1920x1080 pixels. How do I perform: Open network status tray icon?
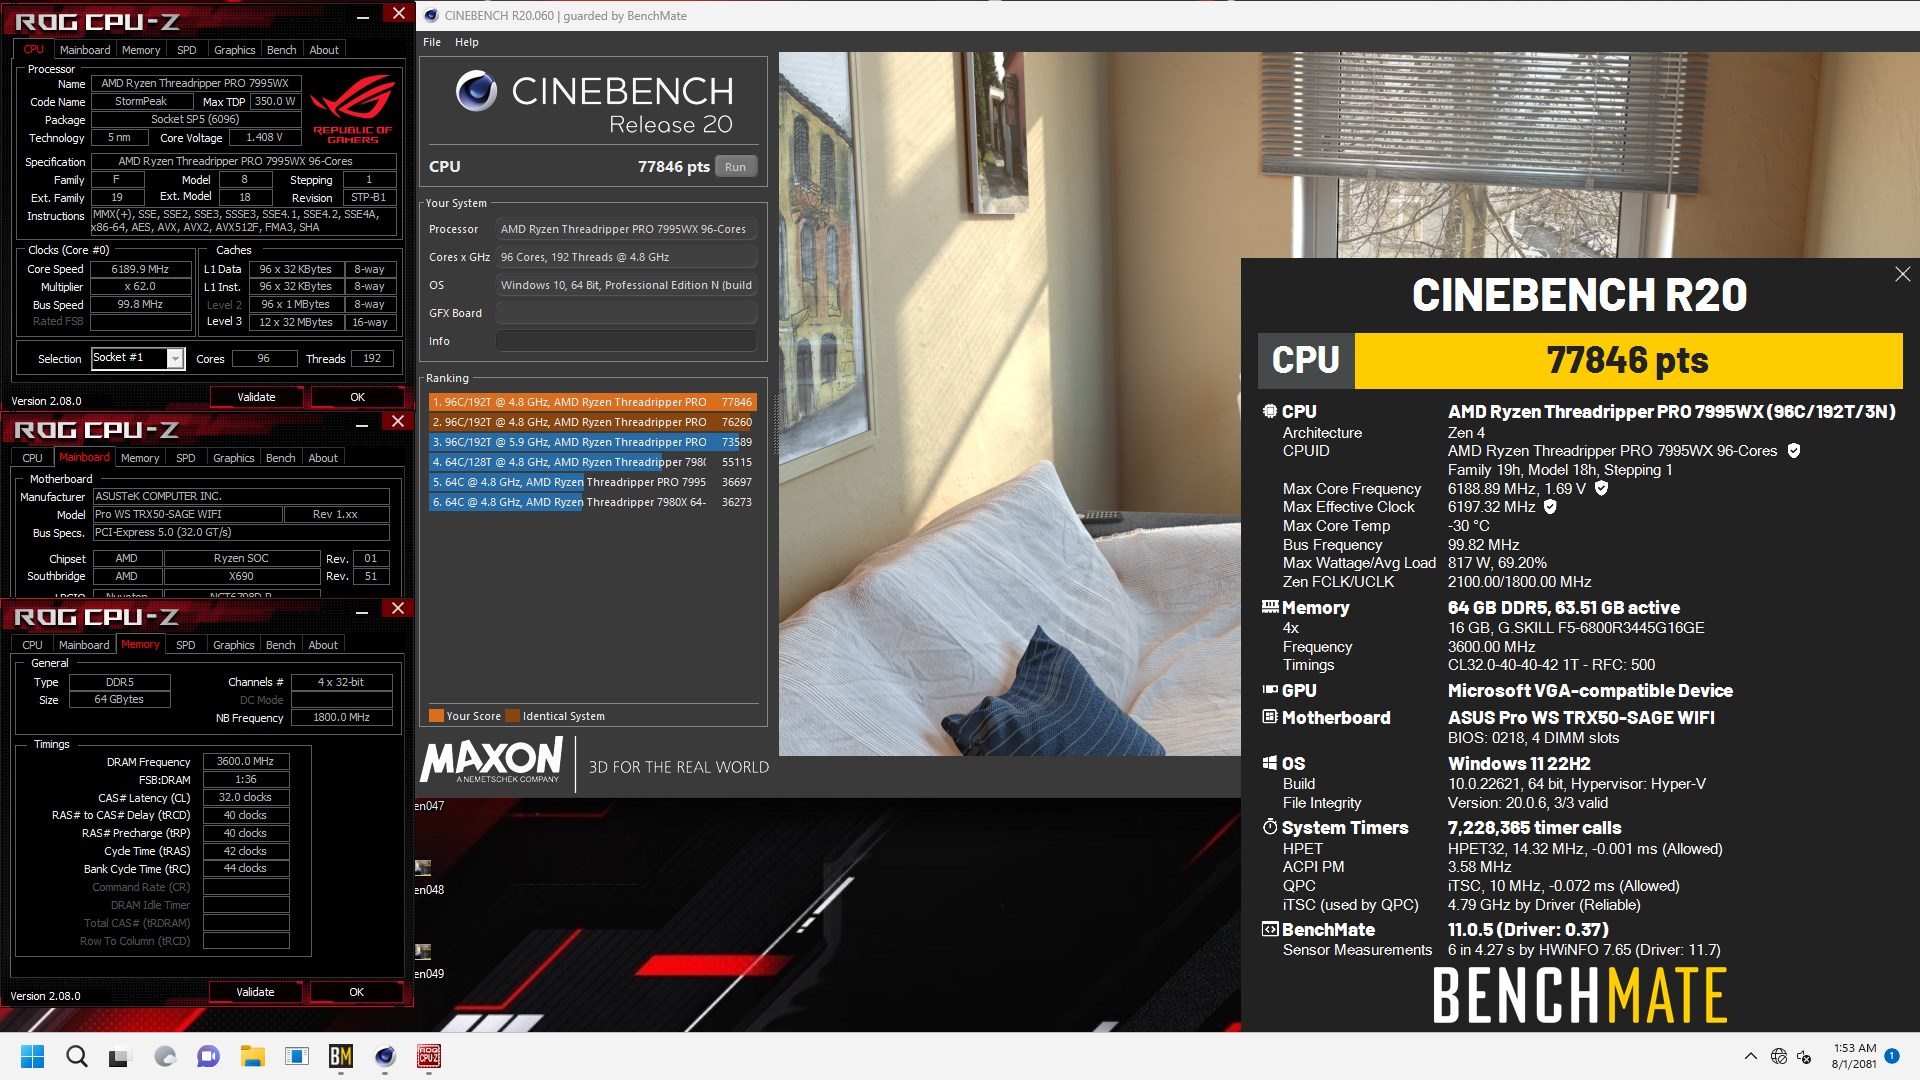point(1778,1056)
